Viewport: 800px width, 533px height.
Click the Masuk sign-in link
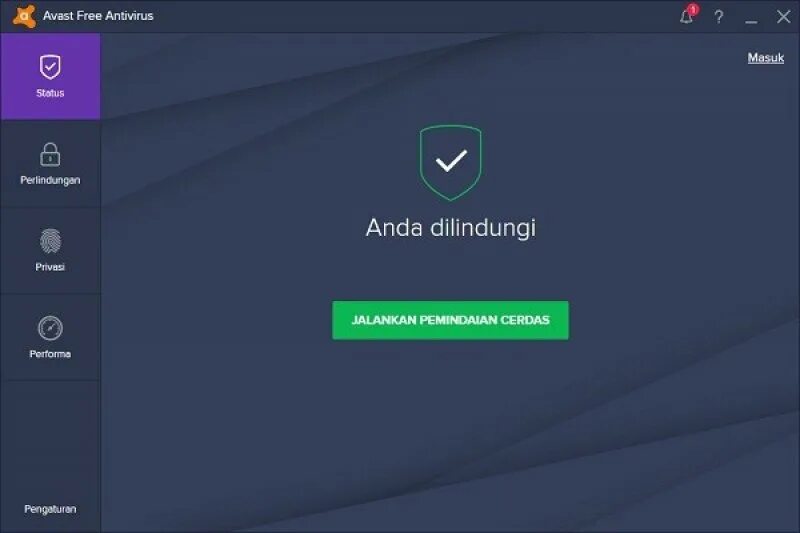coord(766,58)
